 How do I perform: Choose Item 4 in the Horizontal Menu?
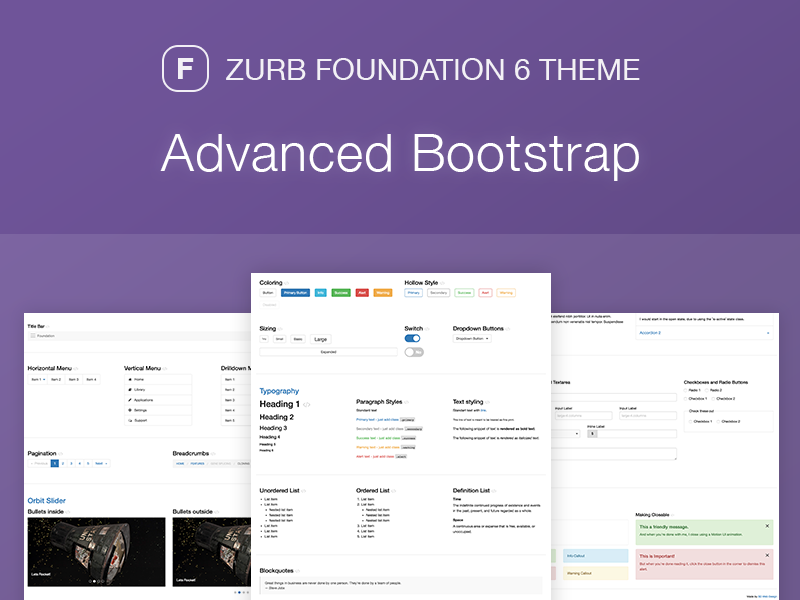[x=91, y=380]
